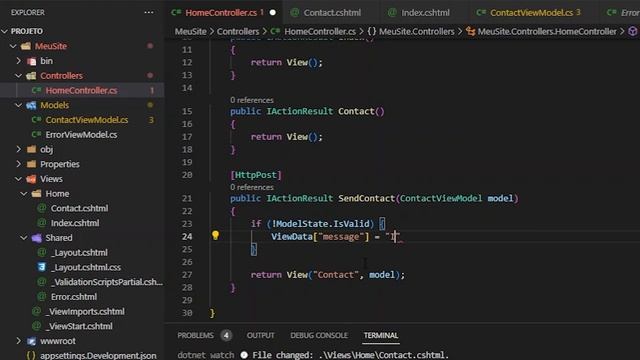Screen dimensions: 640x360
Task: Open the DEBUG CONSOLE panel tab
Action: tap(319, 336)
